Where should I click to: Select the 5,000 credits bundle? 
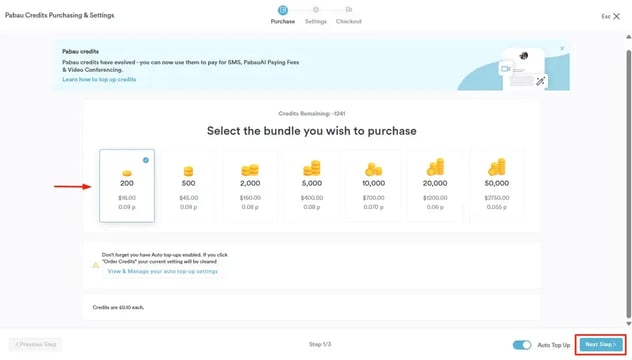(x=312, y=185)
